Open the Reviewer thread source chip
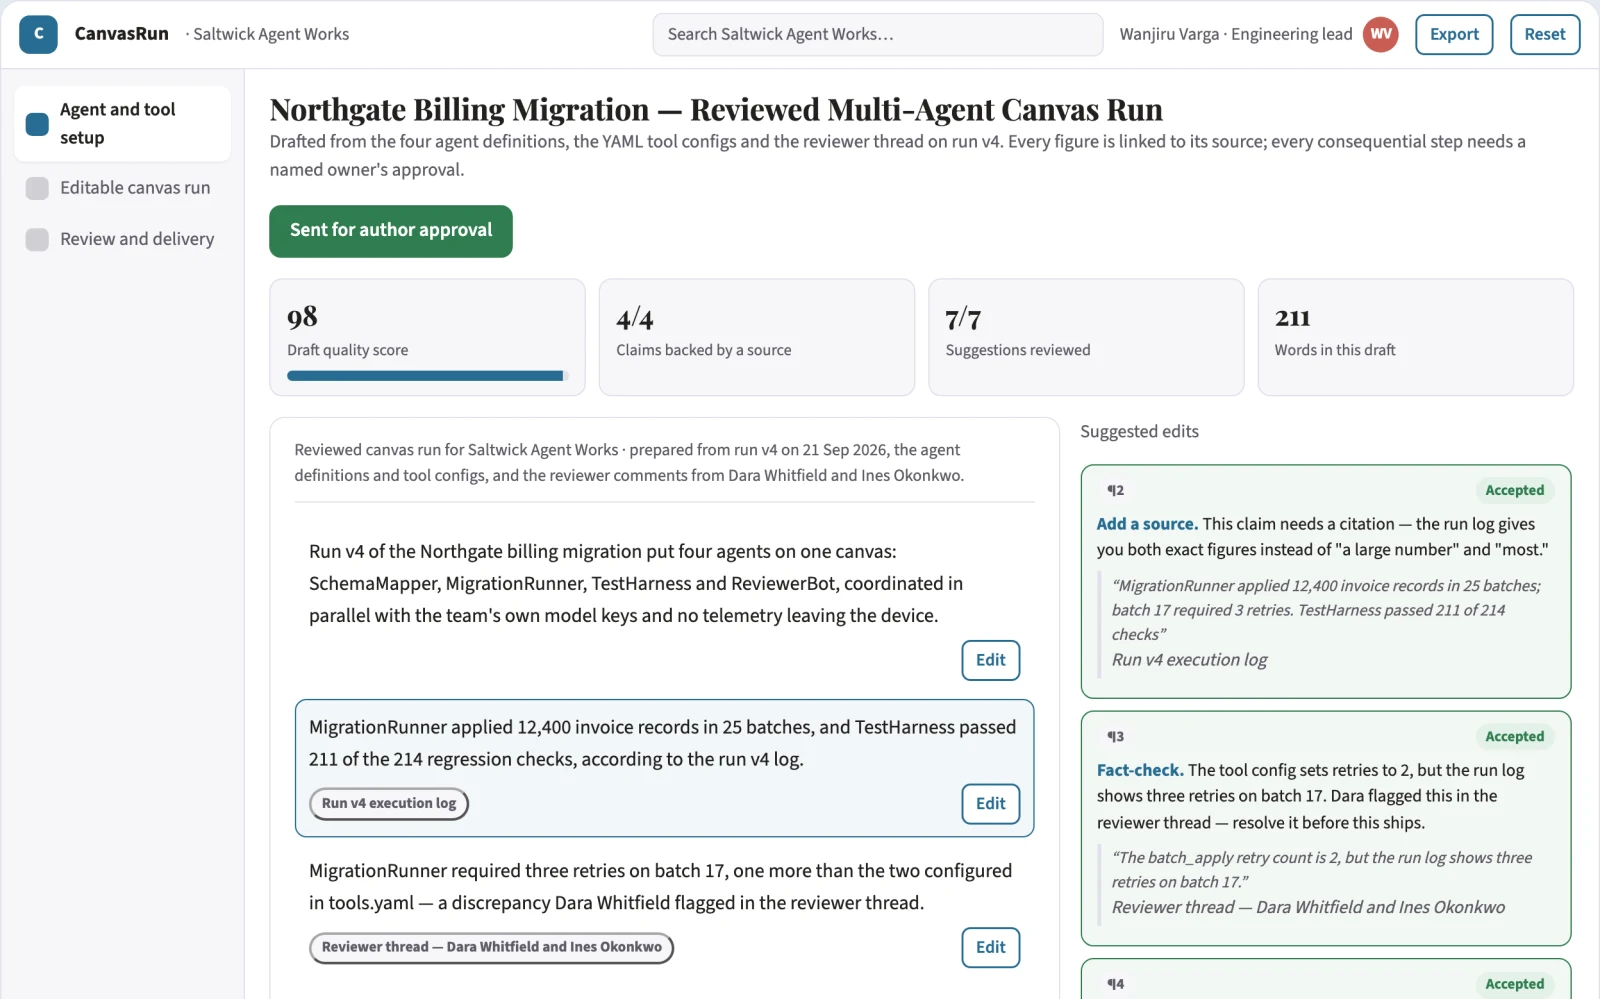The height and width of the screenshot is (999, 1600). pyautogui.click(x=492, y=947)
